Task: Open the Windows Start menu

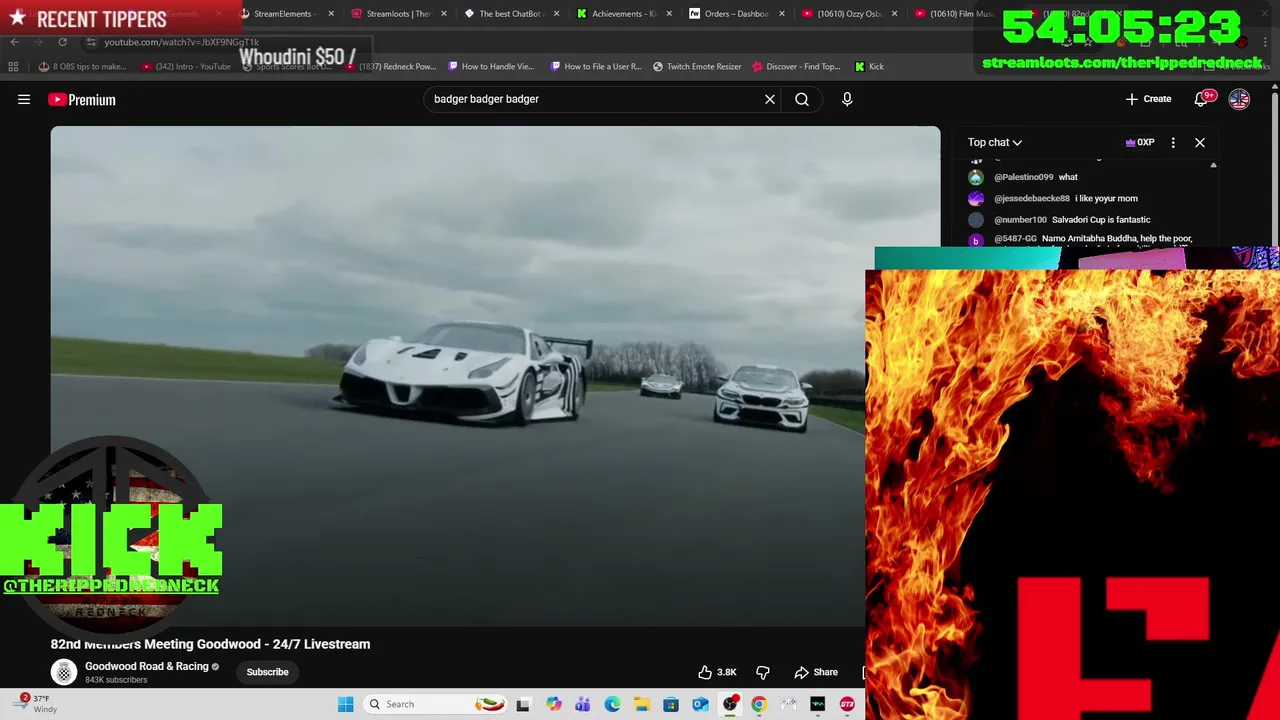Action: point(345,704)
